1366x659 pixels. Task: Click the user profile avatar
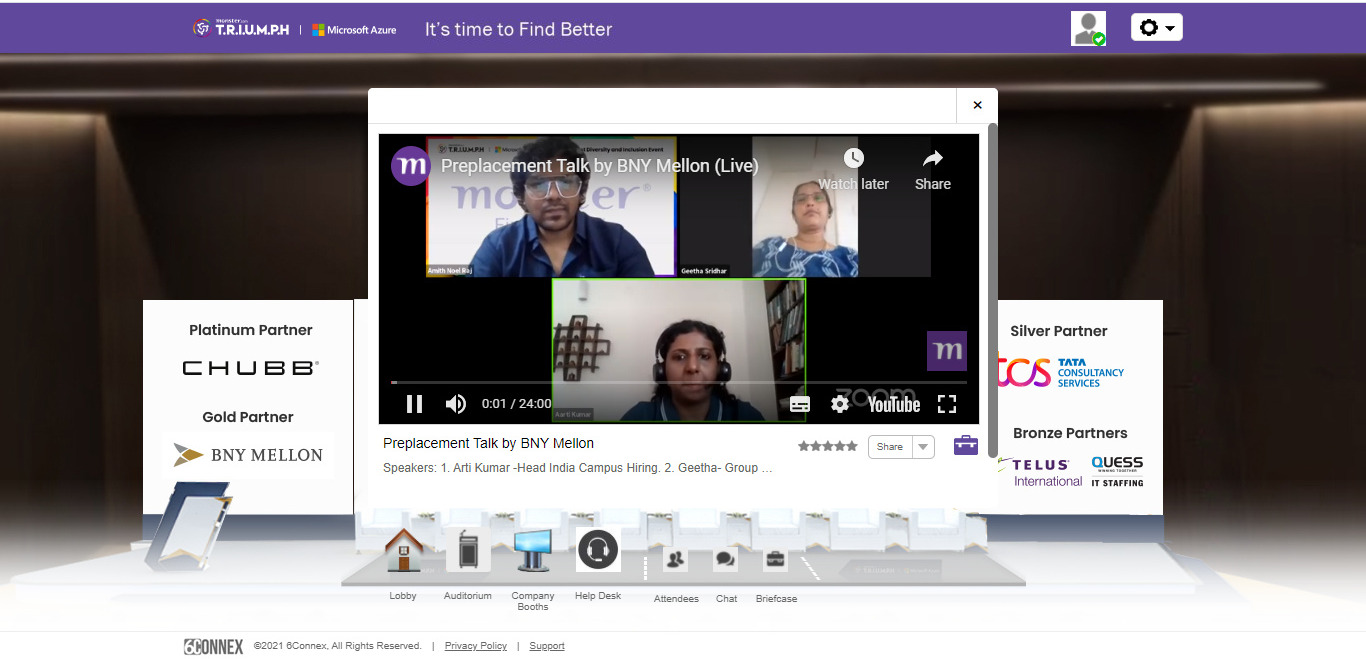coord(1088,28)
